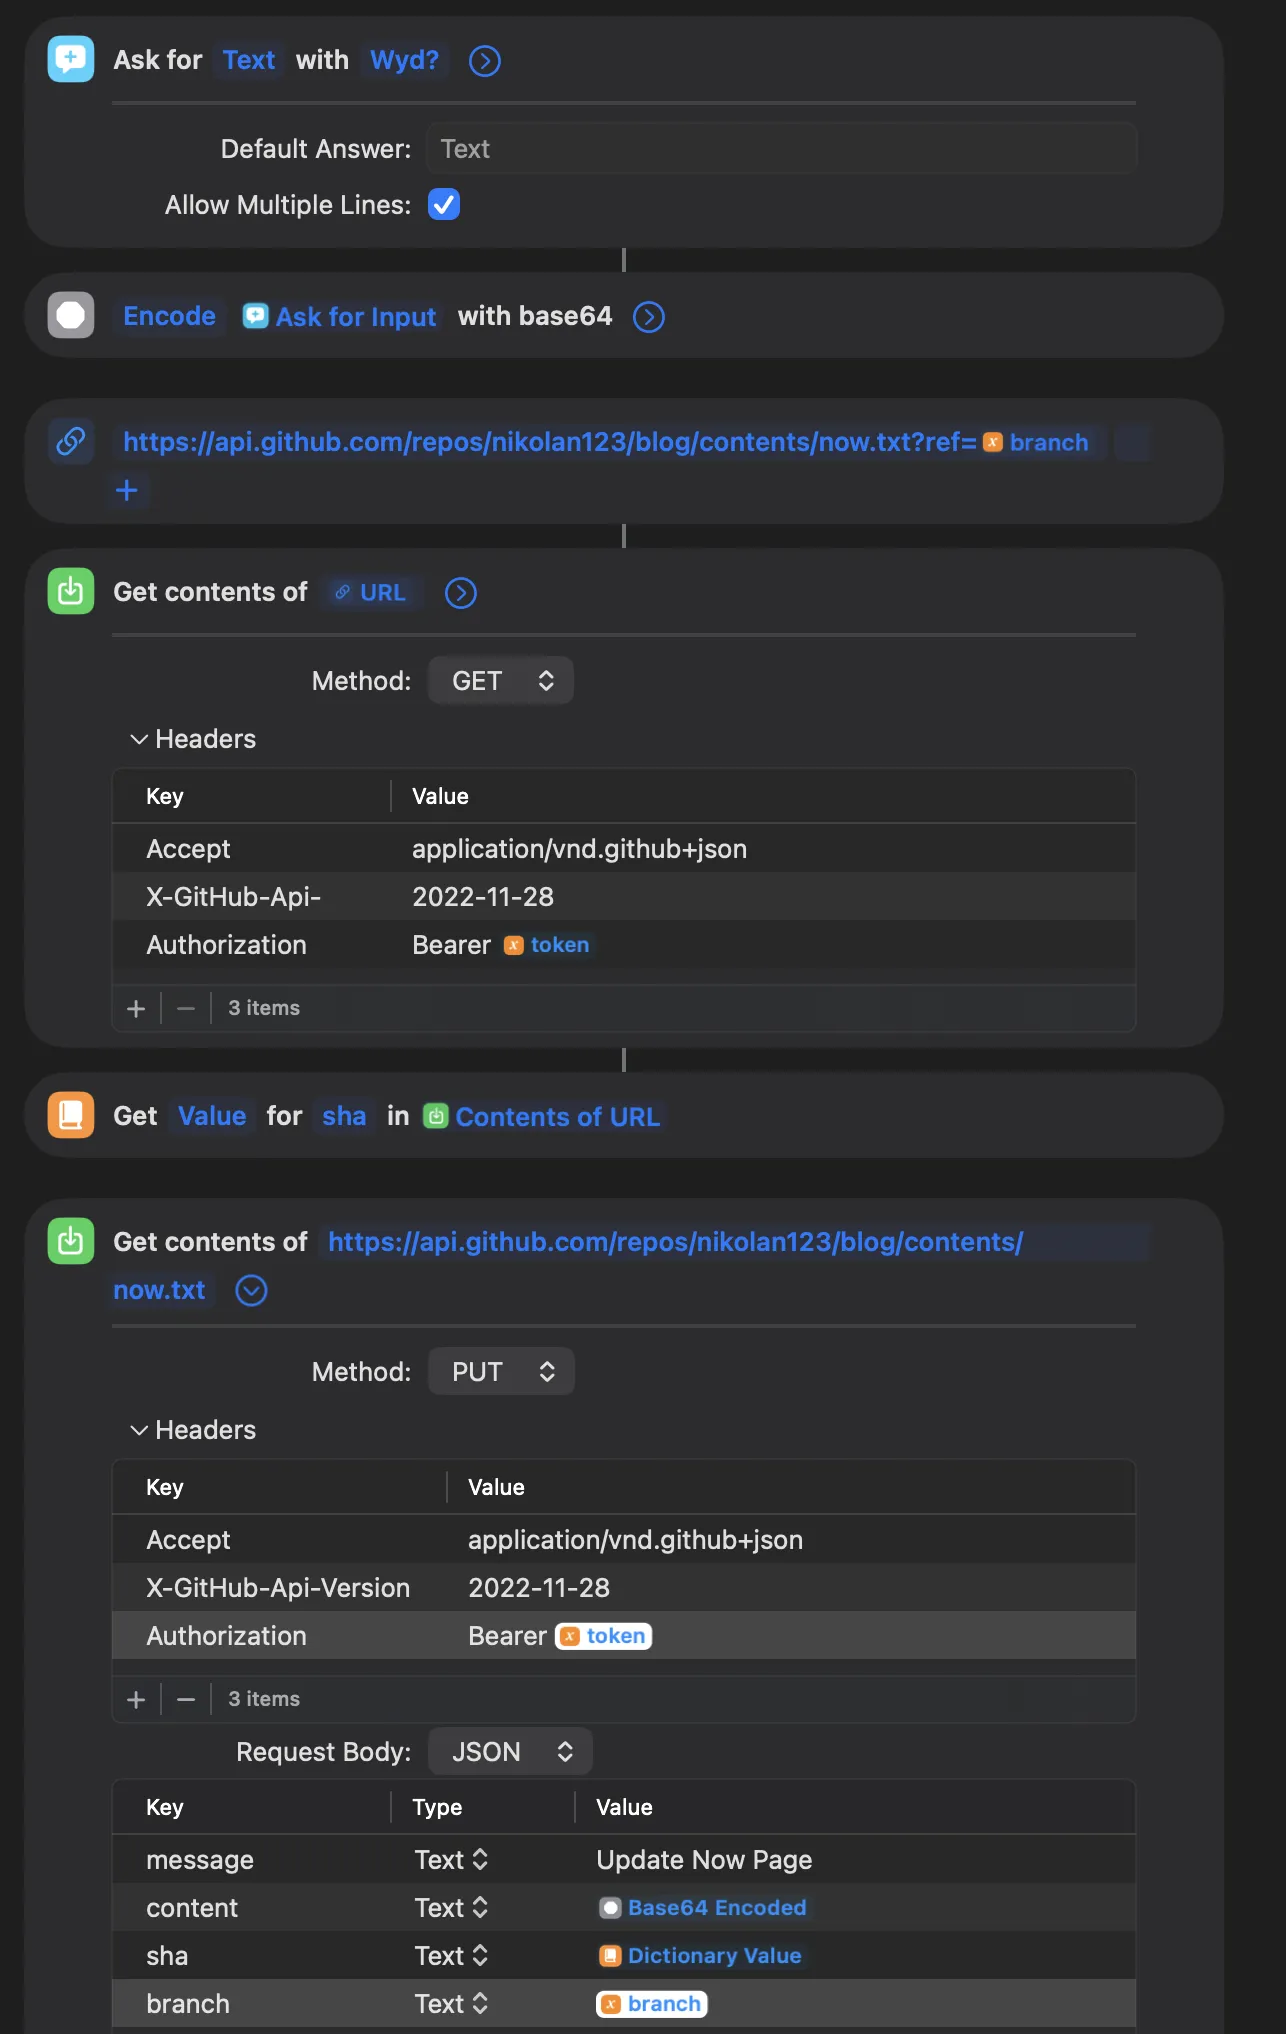Screen dimensions: 1286x2034
Task: Click the Get Dictionary Value action icon
Action: coord(71,1116)
